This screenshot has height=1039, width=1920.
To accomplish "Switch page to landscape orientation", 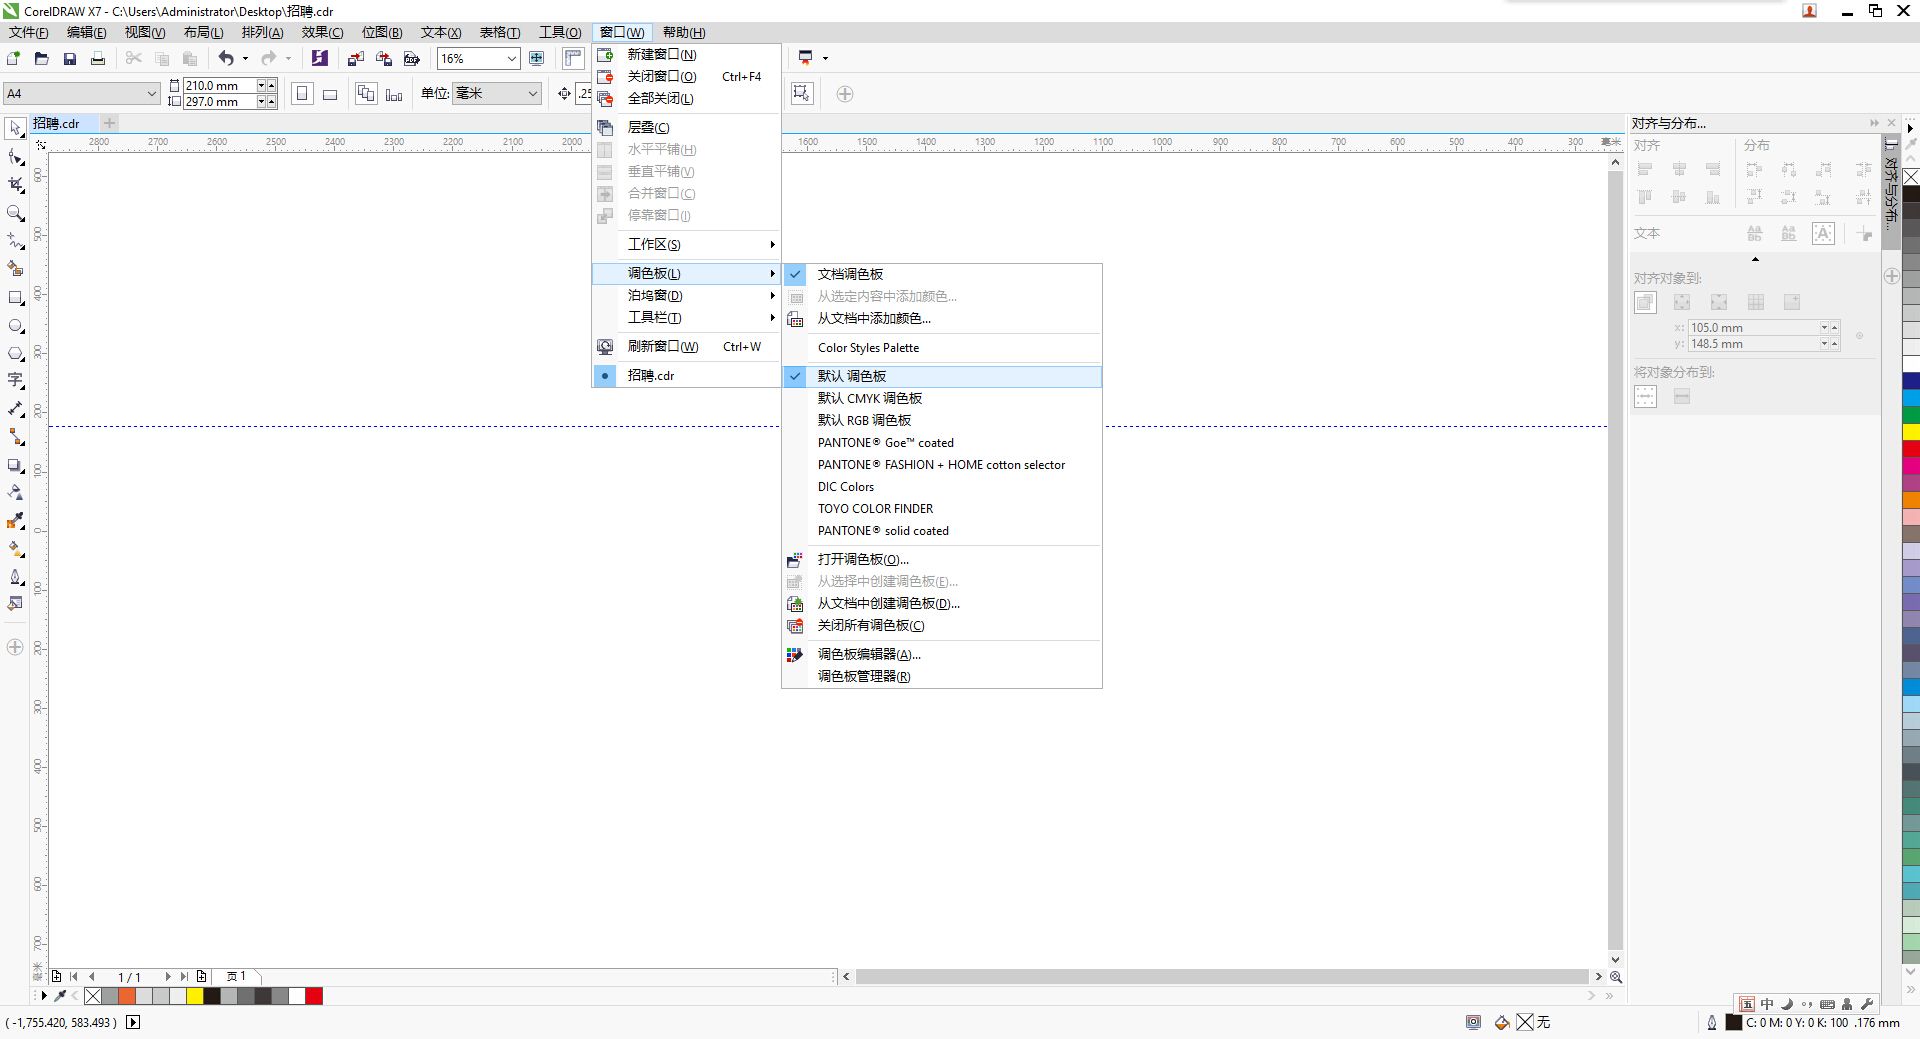I will click(330, 94).
